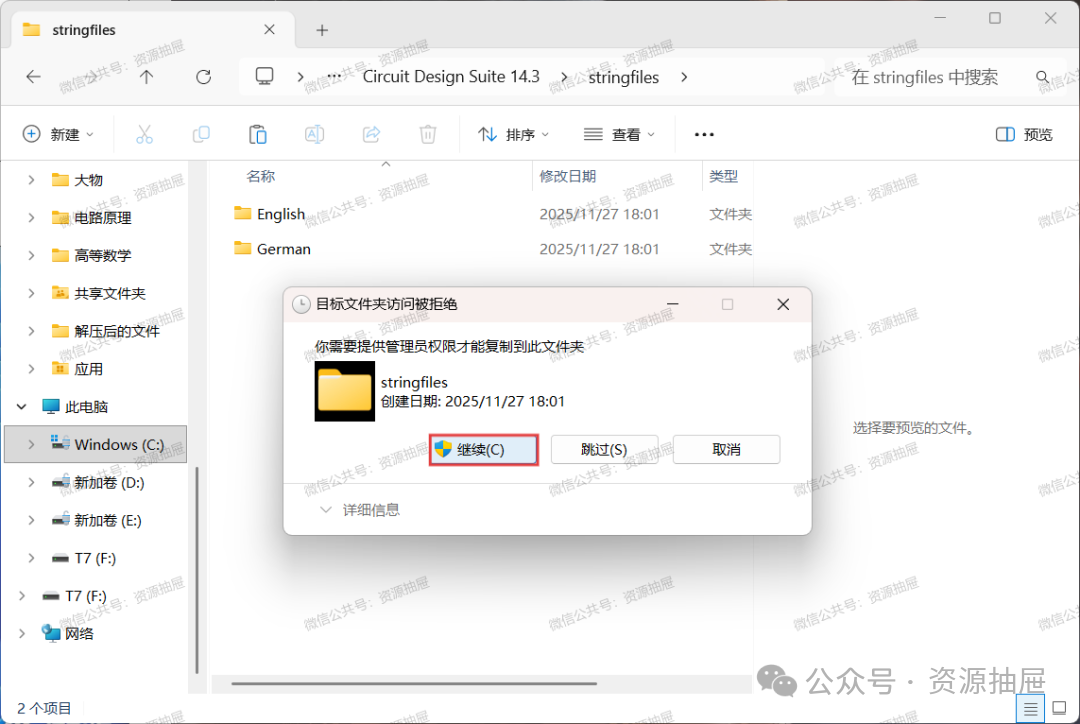Go up one folder level
The height and width of the screenshot is (724, 1080).
(146, 76)
